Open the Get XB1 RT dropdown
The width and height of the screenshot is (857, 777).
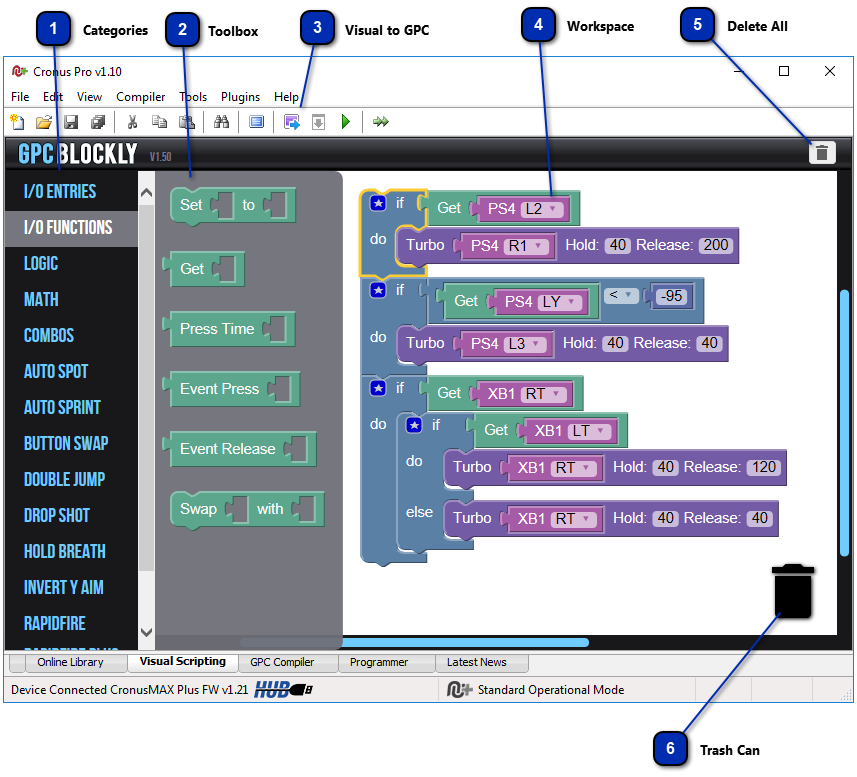543,394
